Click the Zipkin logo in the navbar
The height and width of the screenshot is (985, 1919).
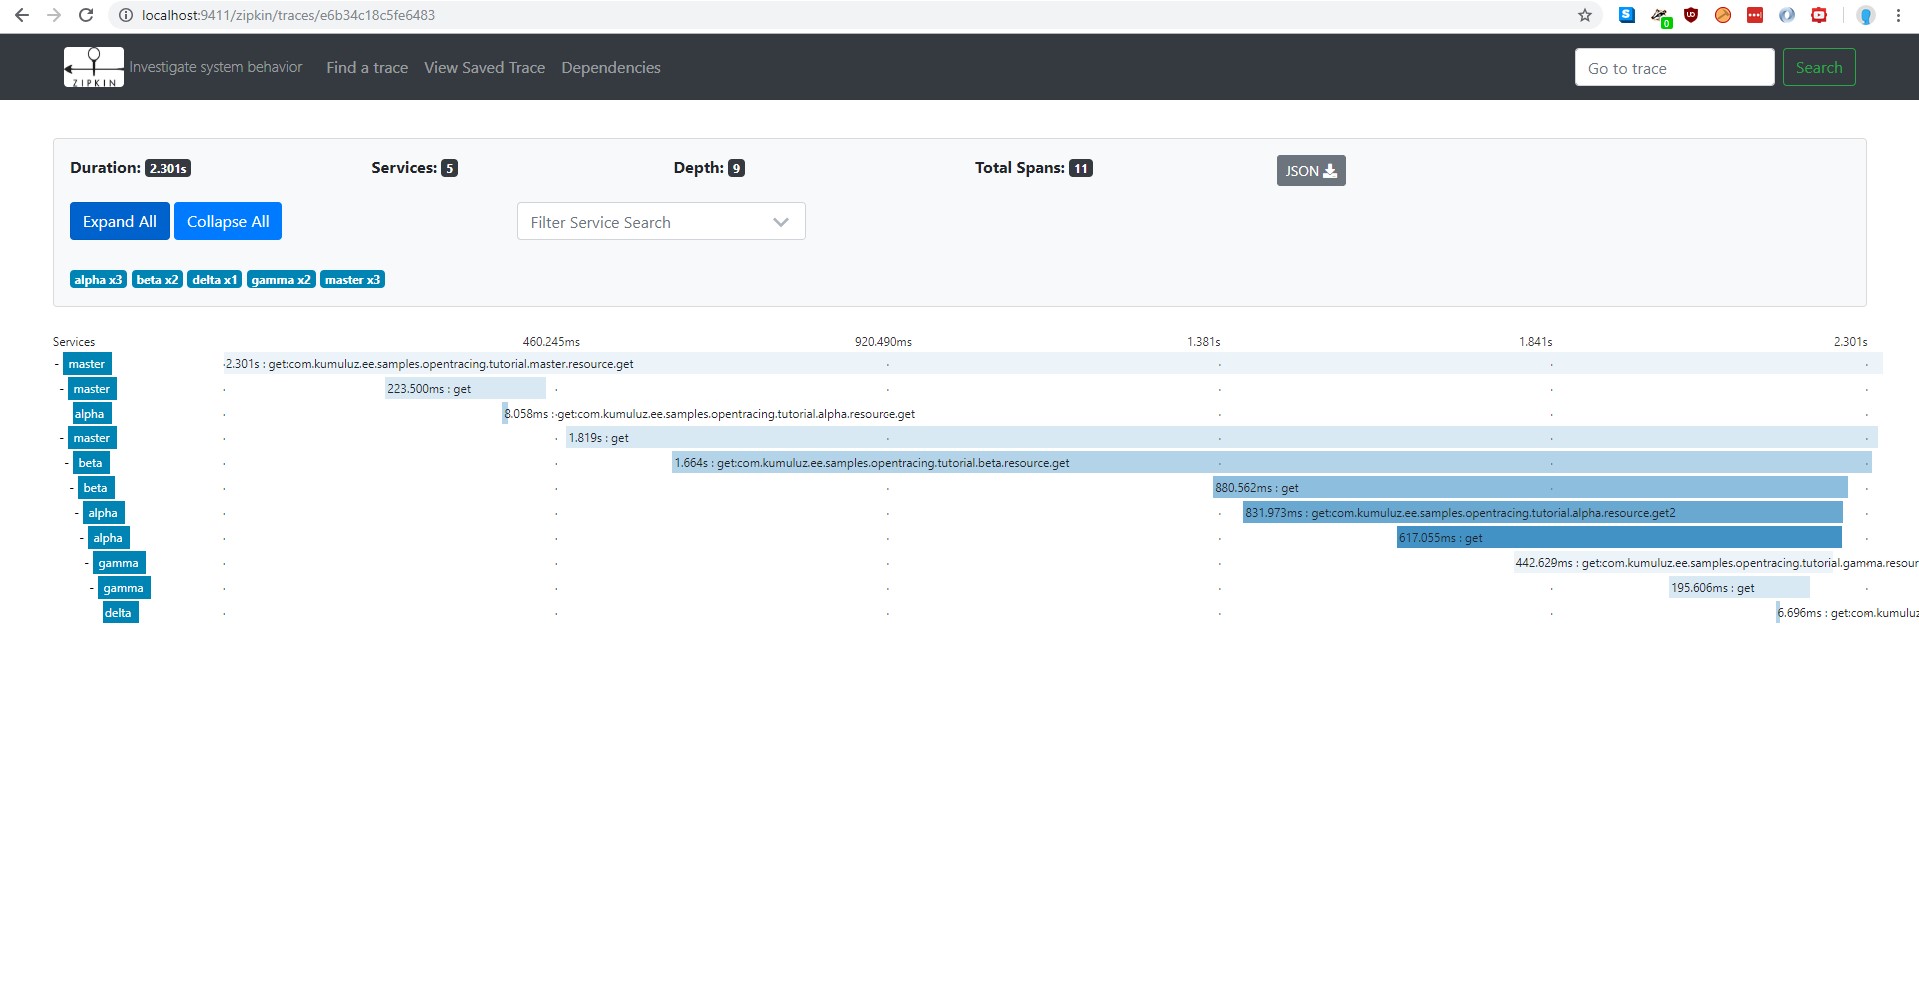(94, 67)
